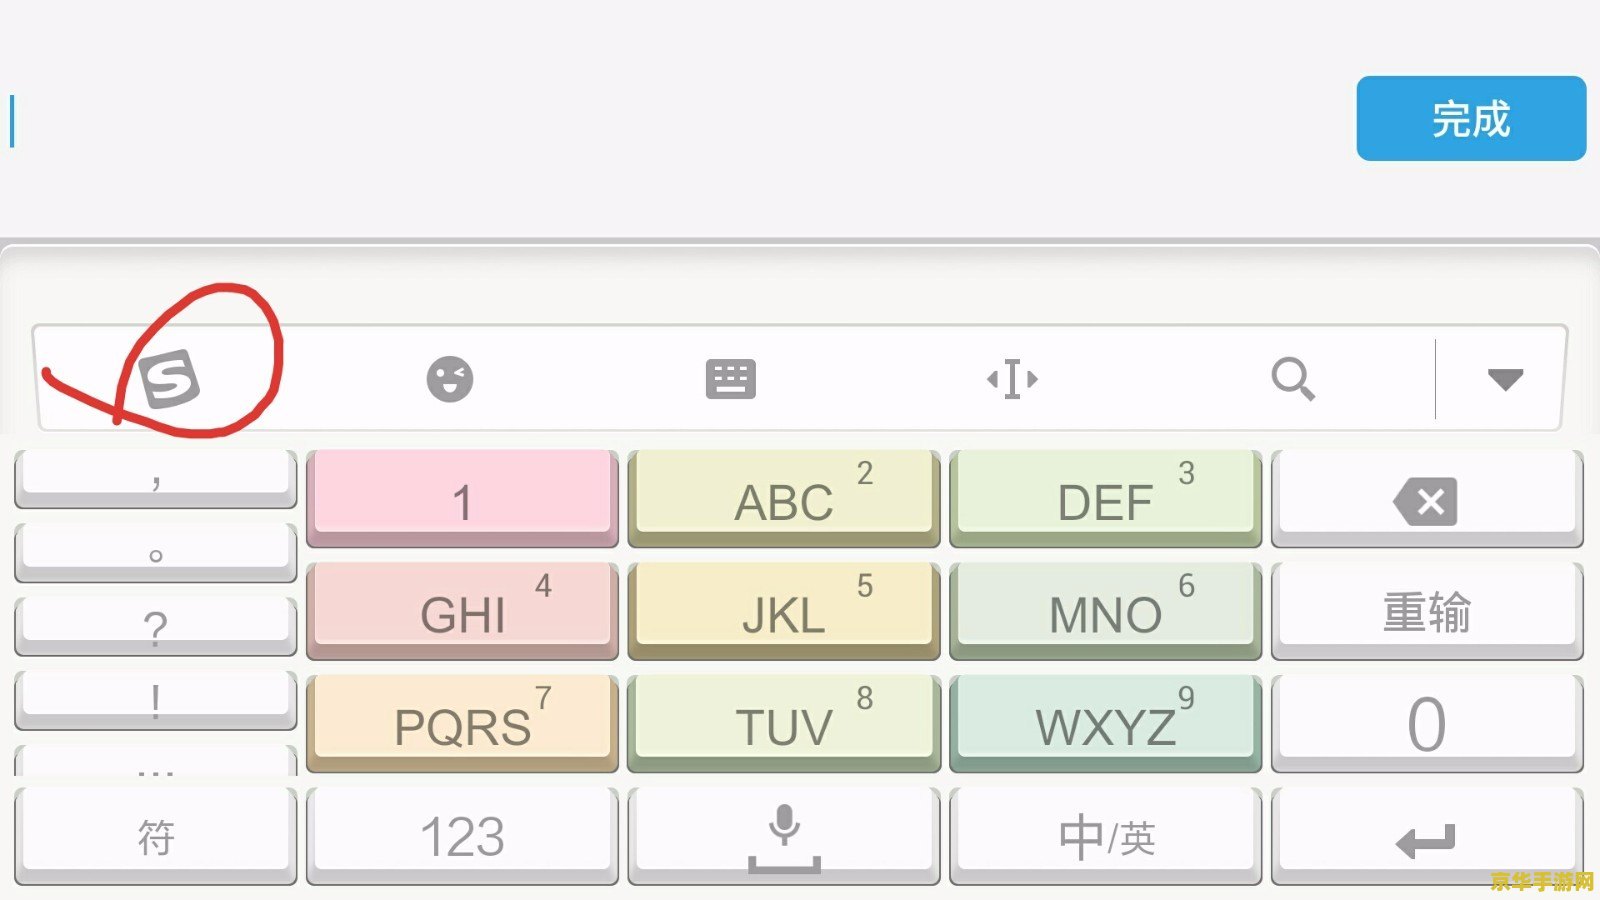Tap the green MNO 6 key
The height and width of the screenshot is (900, 1600).
click(1106, 611)
